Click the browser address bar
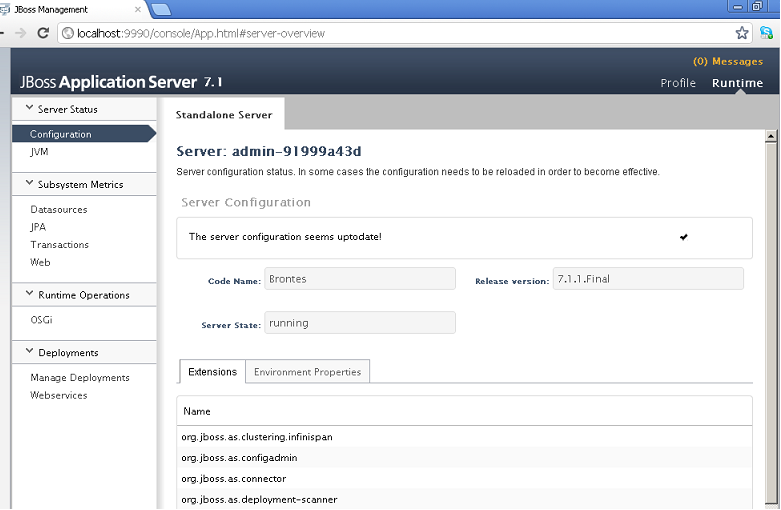 400,33
